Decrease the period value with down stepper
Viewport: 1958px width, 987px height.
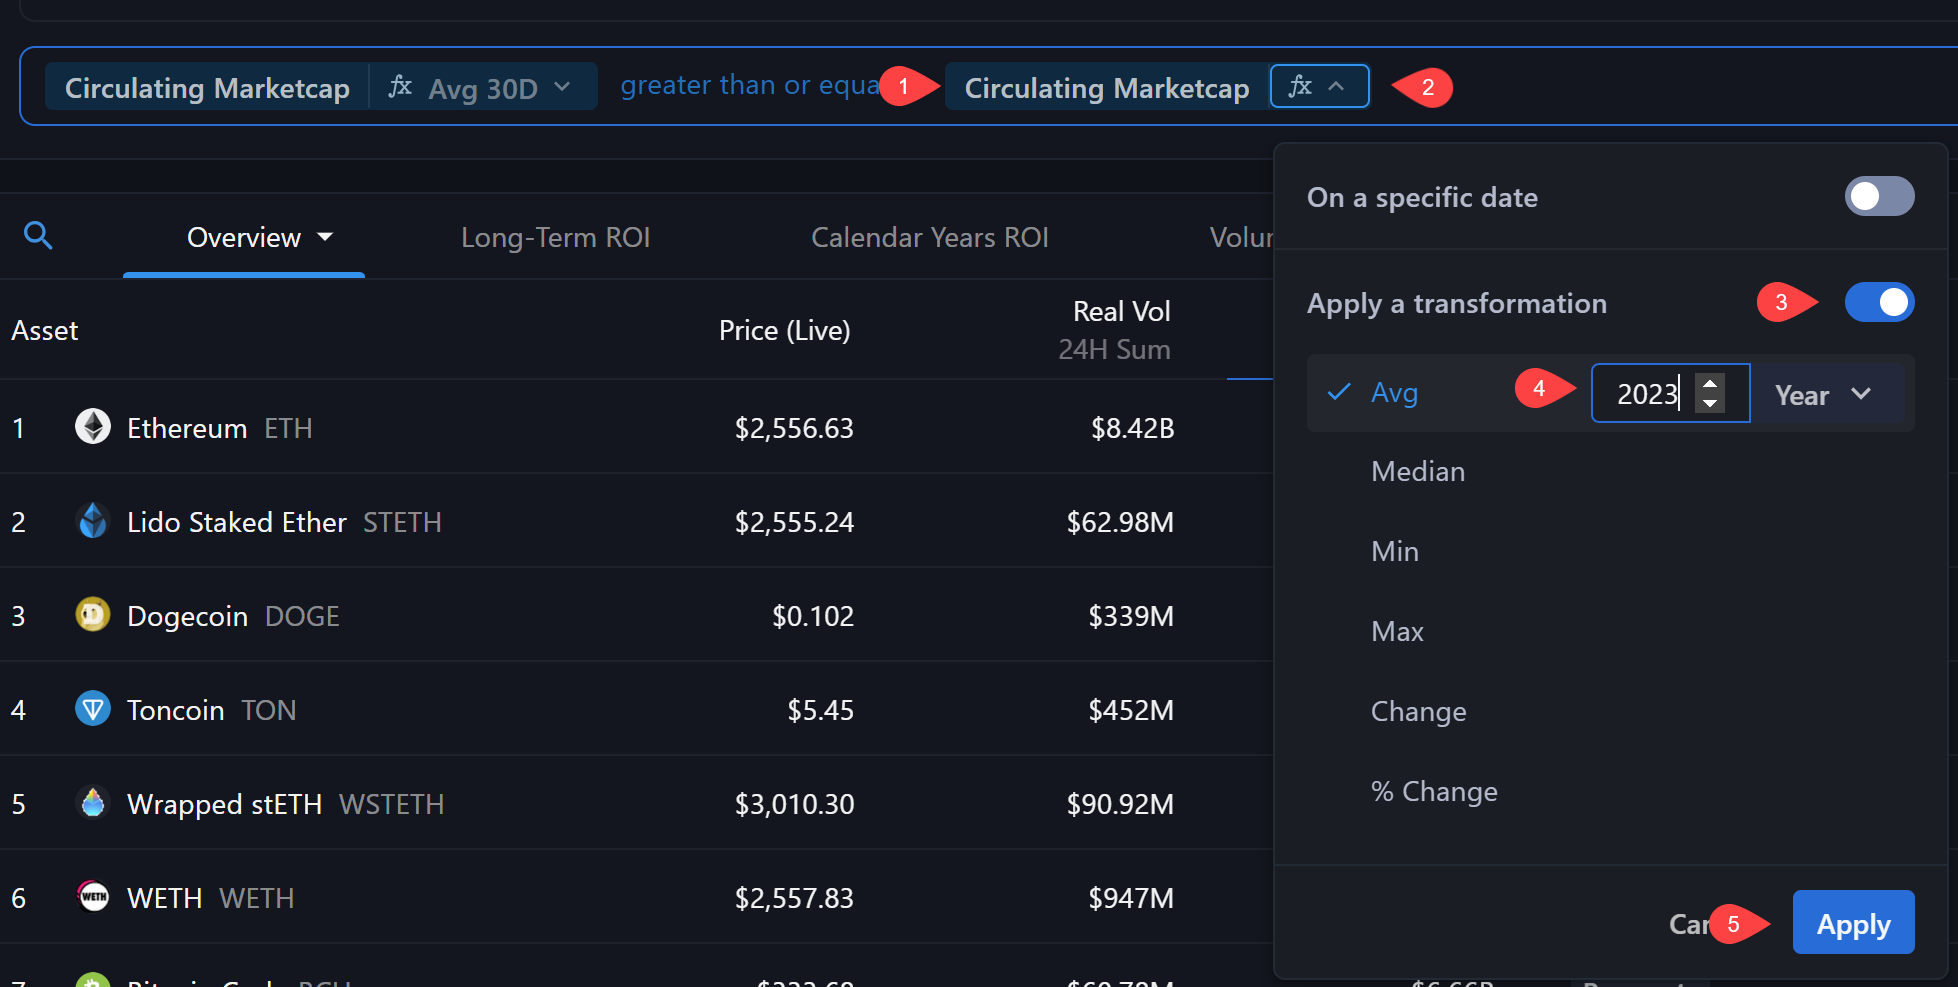coord(1710,403)
